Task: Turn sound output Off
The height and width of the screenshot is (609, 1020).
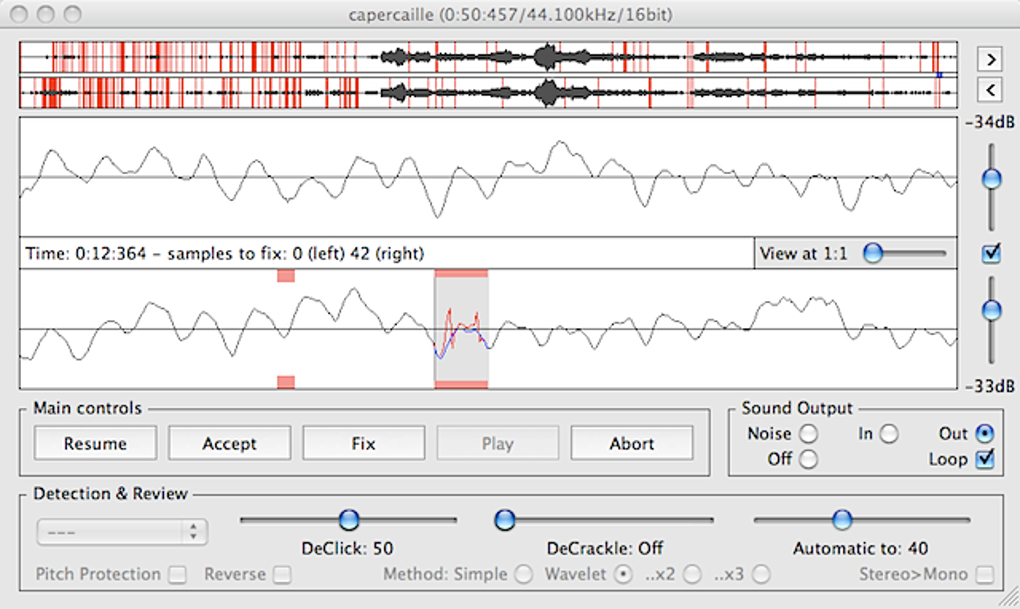Action: (x=808, y=459)
